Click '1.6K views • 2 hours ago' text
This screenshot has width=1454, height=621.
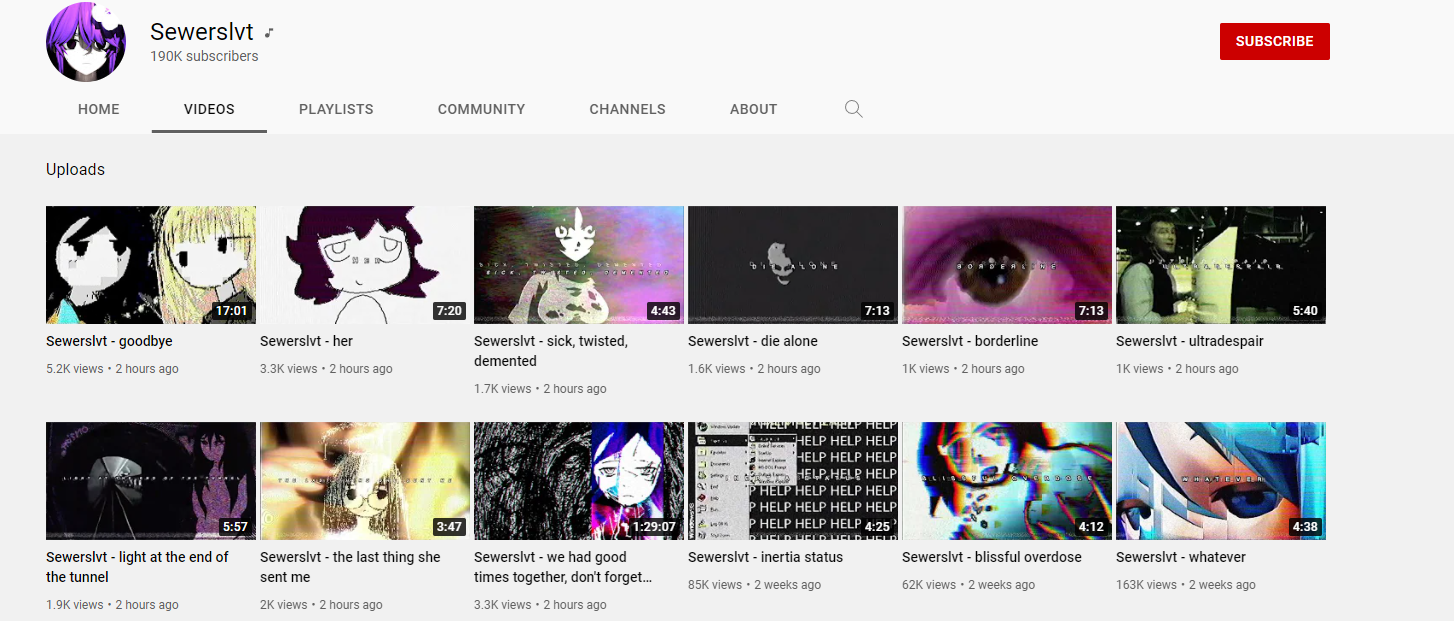(754, 369)
